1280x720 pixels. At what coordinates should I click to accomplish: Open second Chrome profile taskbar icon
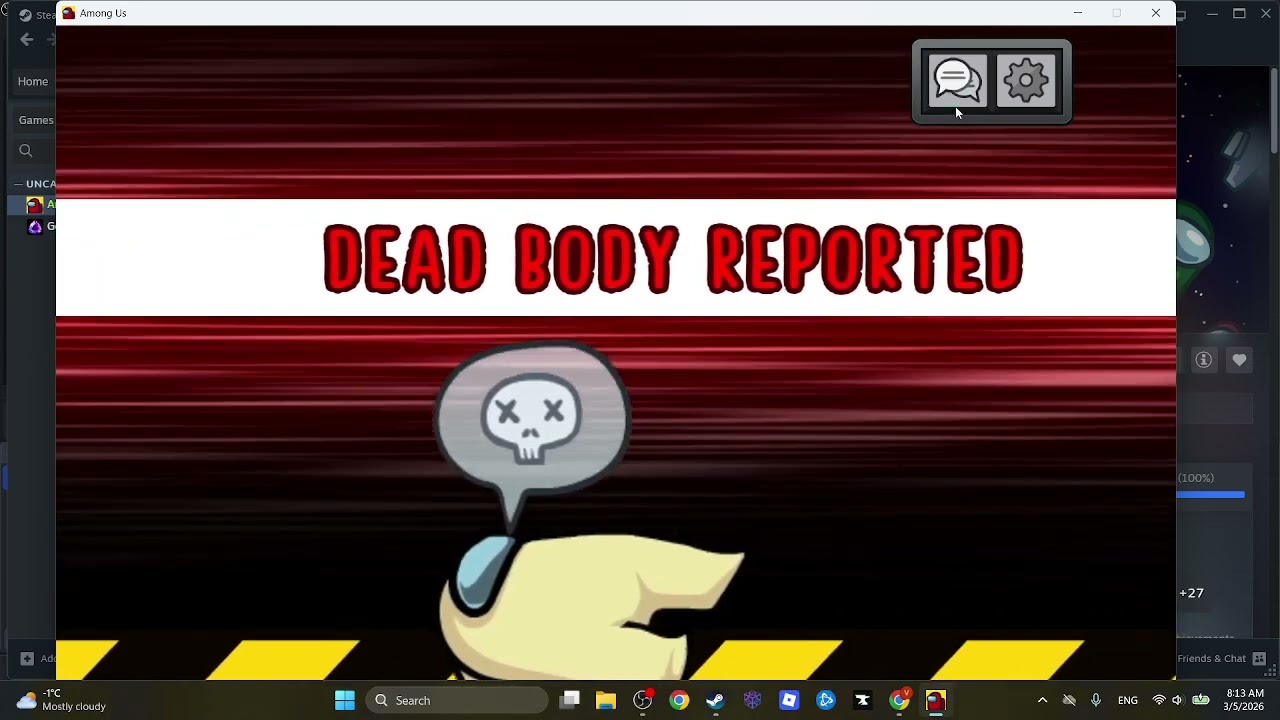[899, 700]
